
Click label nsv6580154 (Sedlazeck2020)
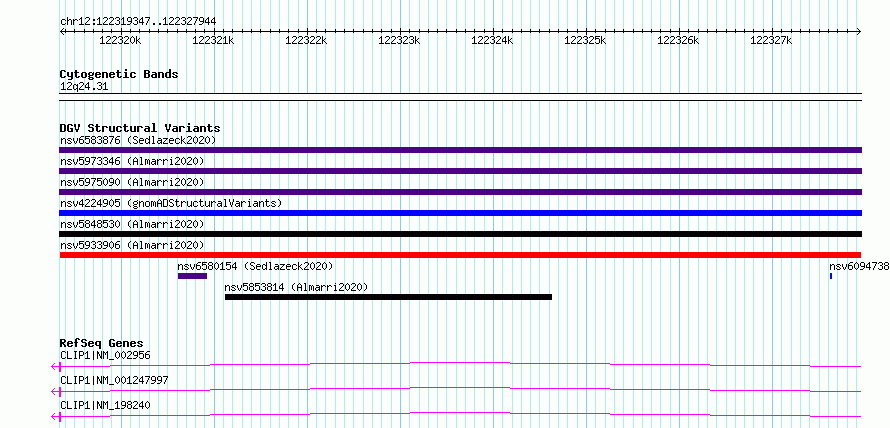pyautogui.click(x=255, y=266)
